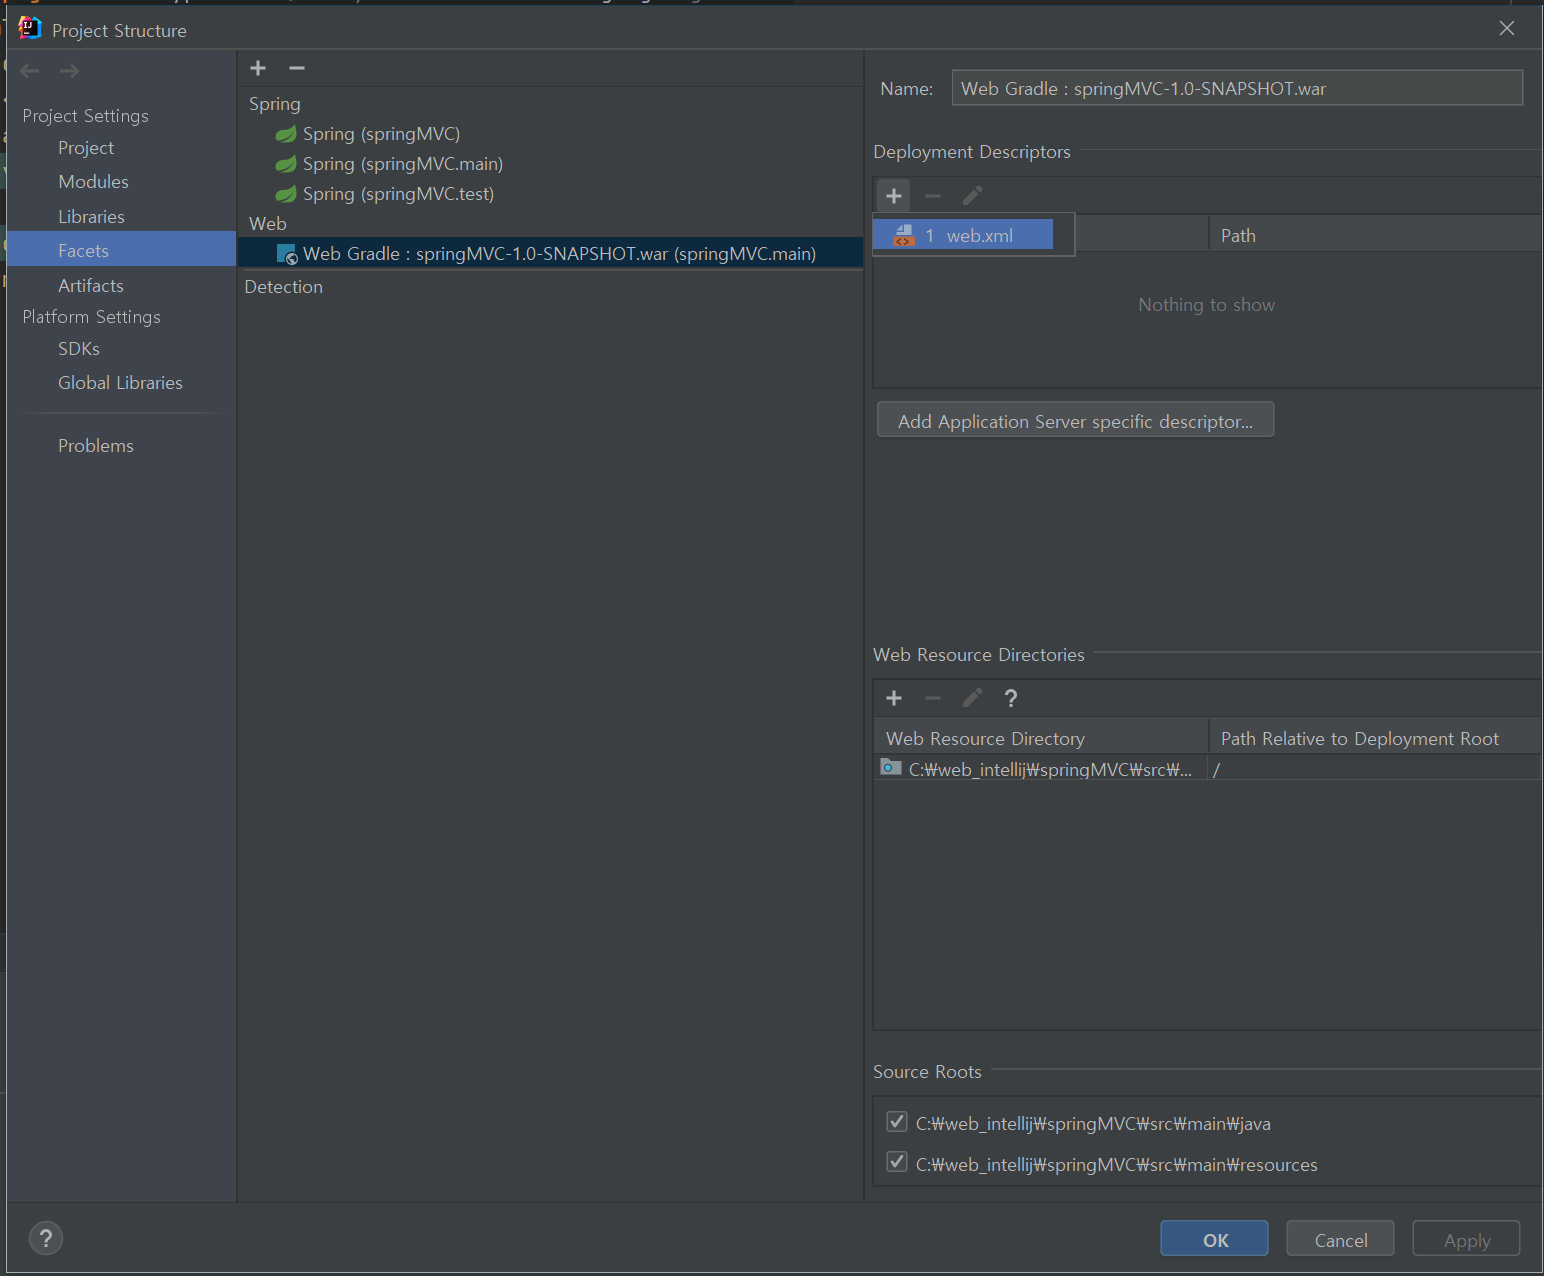The height and width of the screenshot is (1276, 1544).
Task: Open the Libraries settings page
Action: click(91, 217)
